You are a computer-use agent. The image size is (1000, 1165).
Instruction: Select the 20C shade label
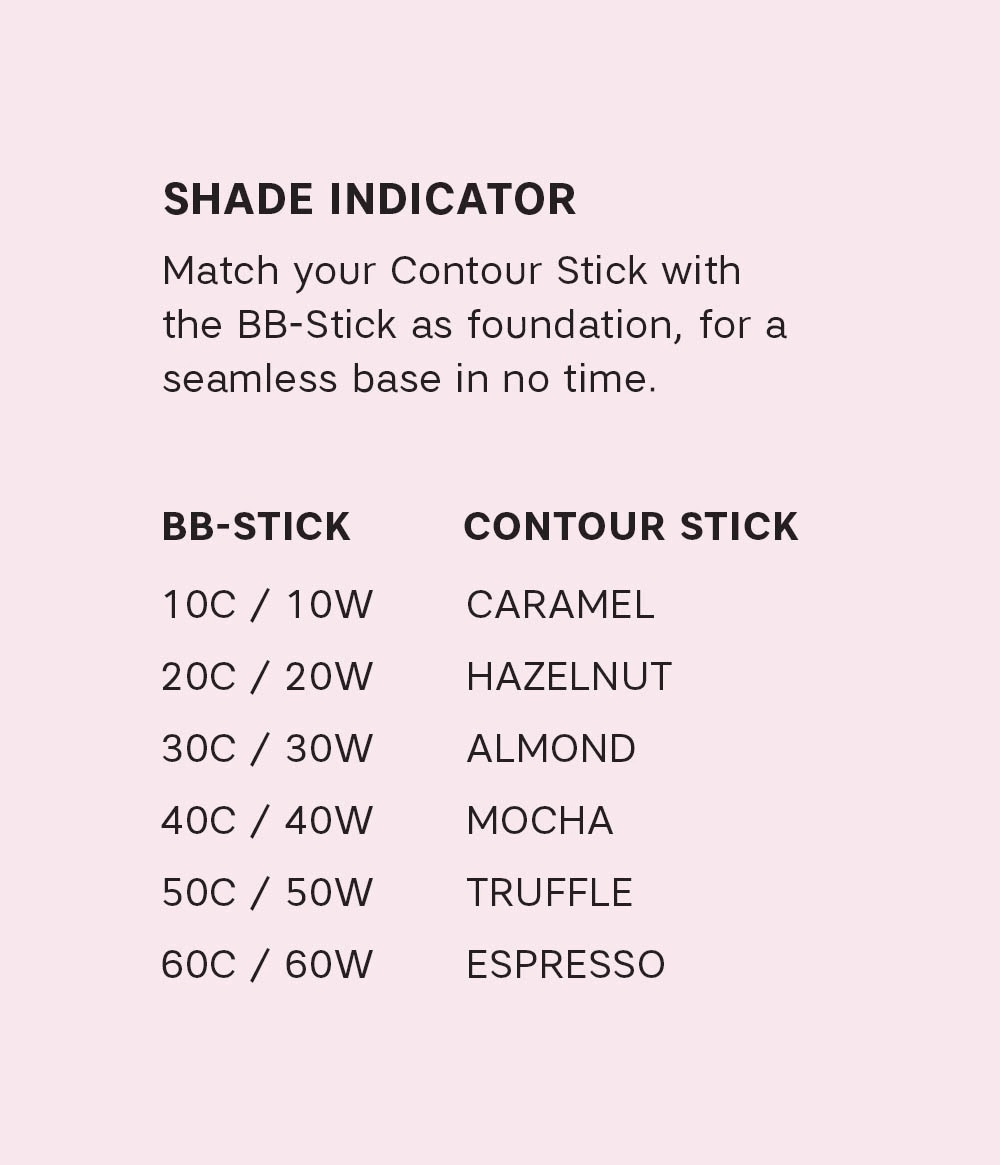pyautogui.click(x=198, y=677)
